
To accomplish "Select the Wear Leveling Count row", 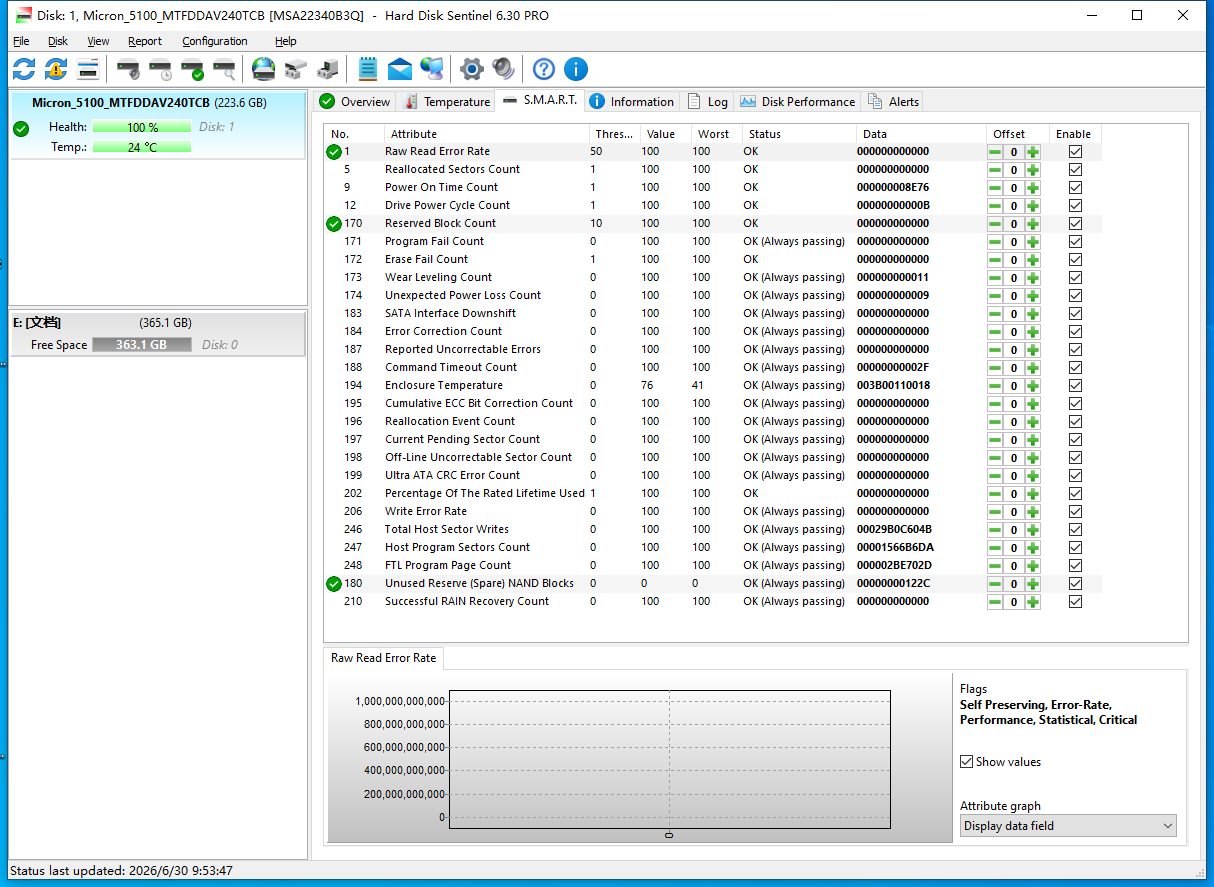I will point(713,278).
